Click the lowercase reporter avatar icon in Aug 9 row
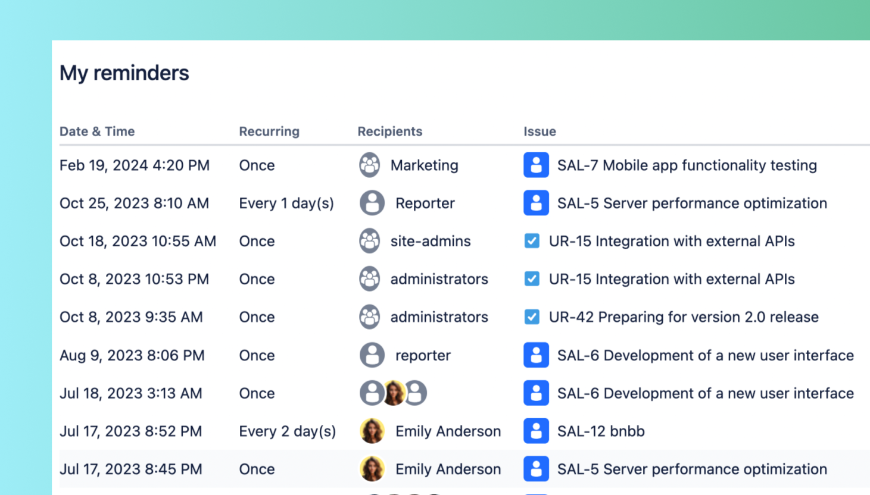870x495 pixels. click(x=372, y=355)
